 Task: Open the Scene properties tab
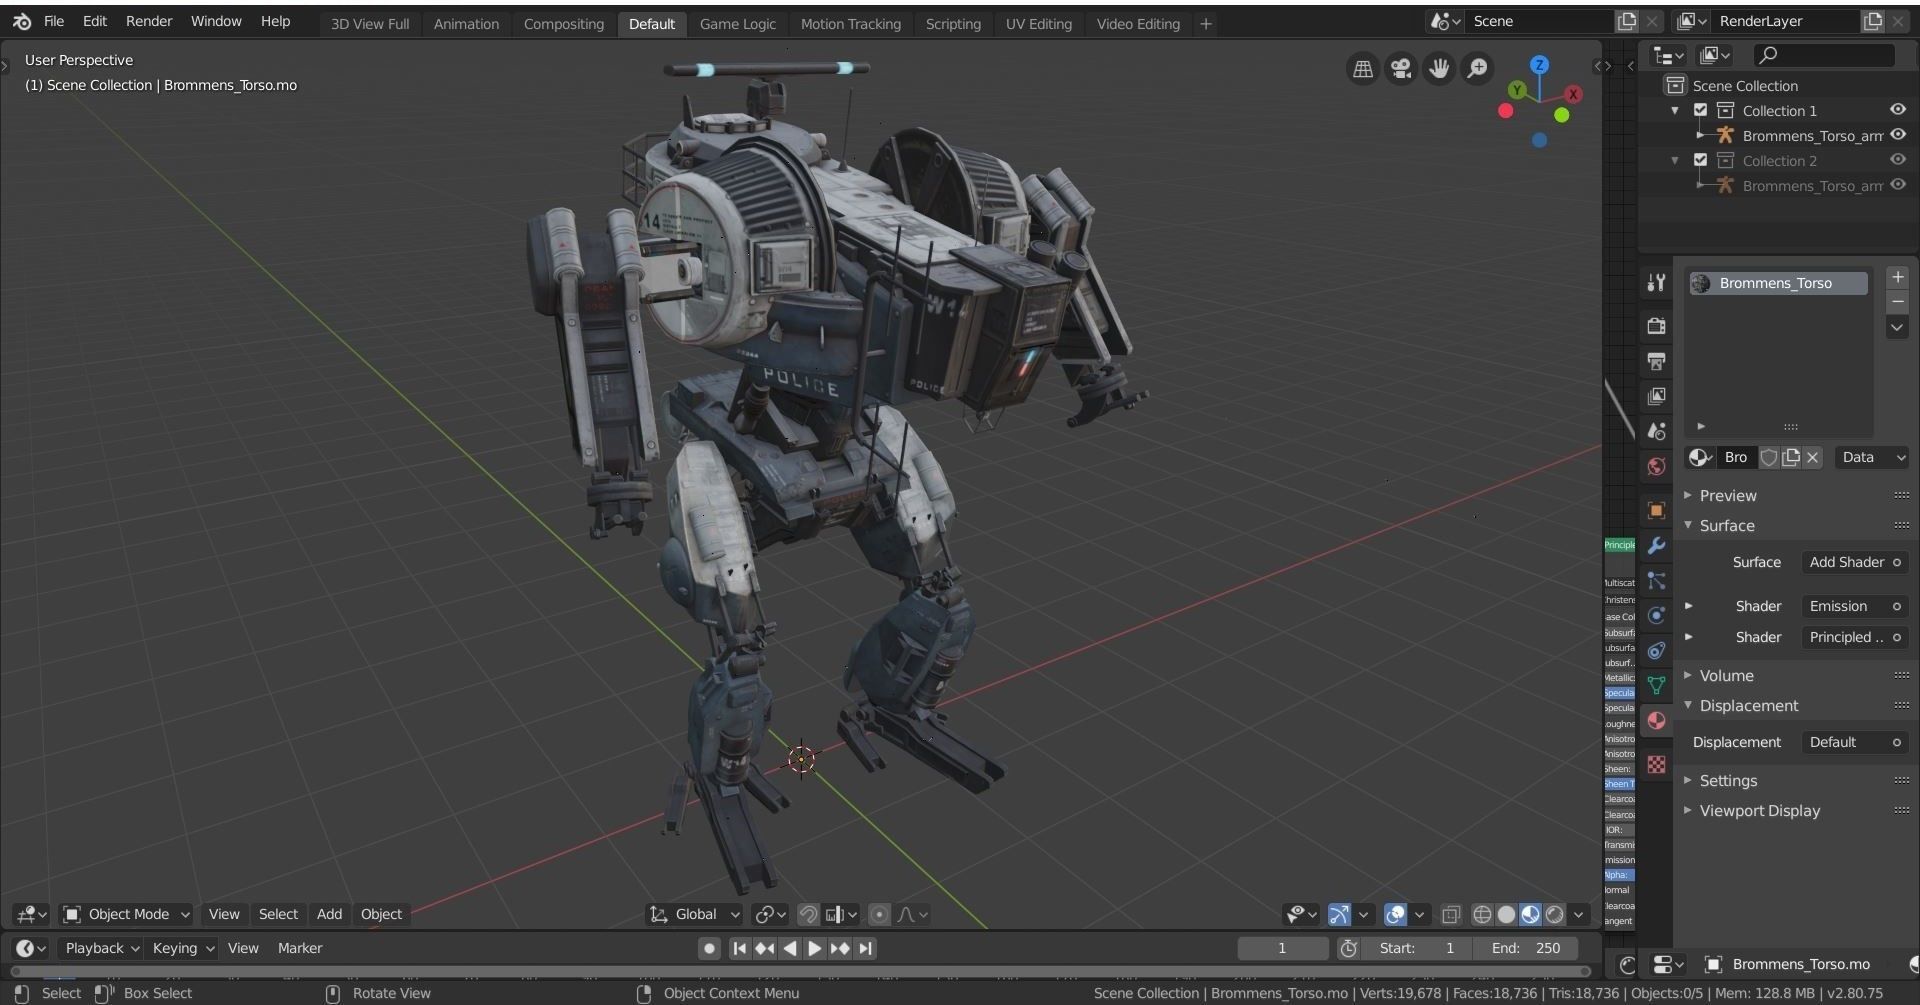(1656, 431)
